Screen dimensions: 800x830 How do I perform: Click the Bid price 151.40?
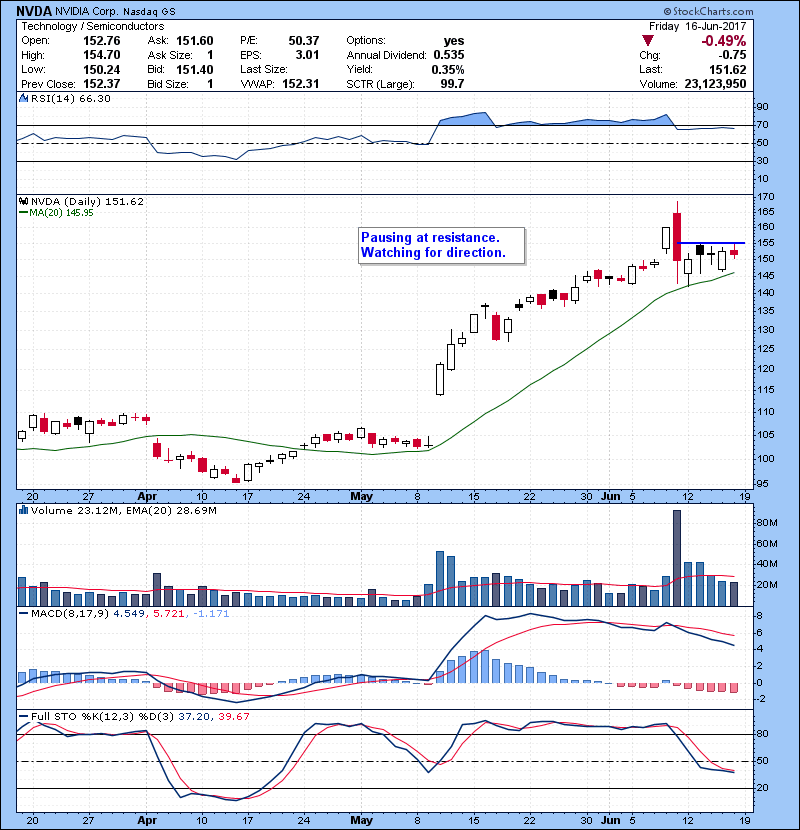195,69
